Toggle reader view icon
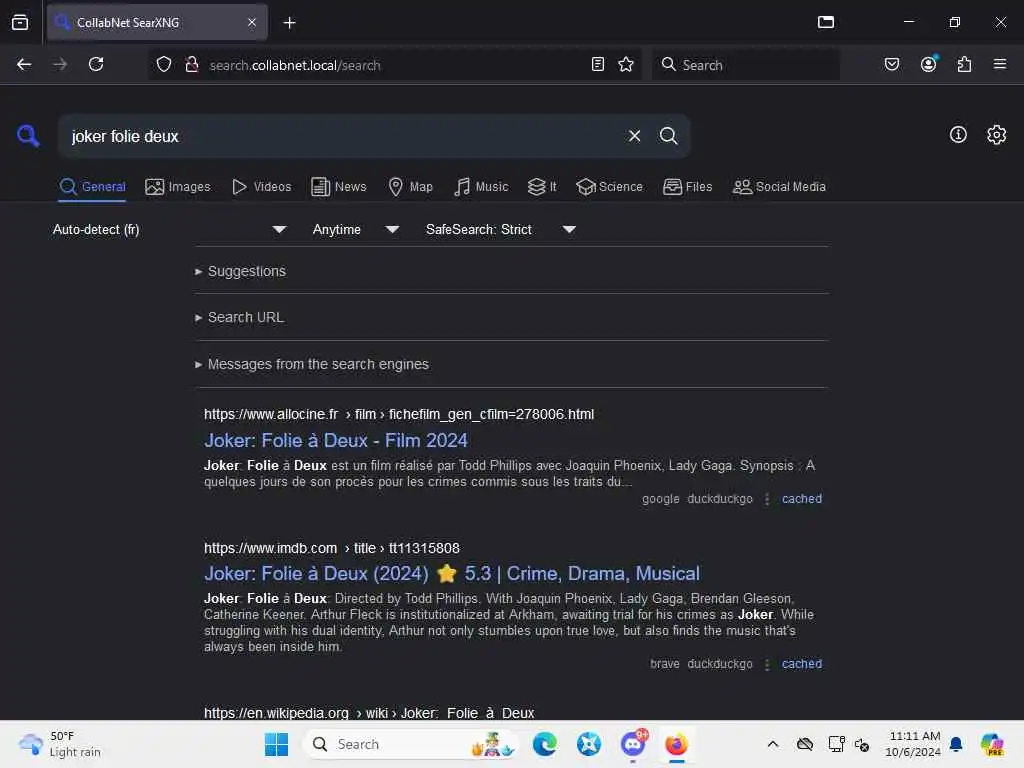The width and height of the screenshot is (1024, 768). (x=598, y=65)
